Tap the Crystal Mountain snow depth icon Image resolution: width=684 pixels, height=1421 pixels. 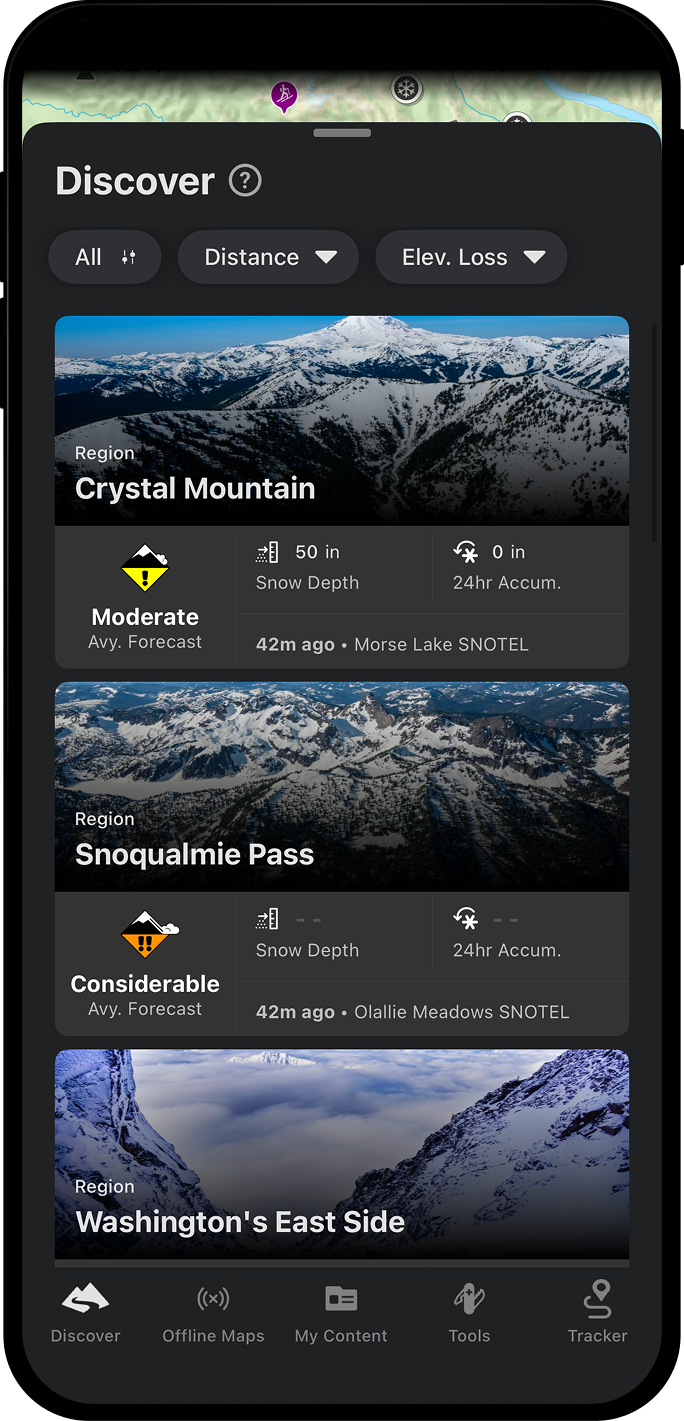pos(268,552)
